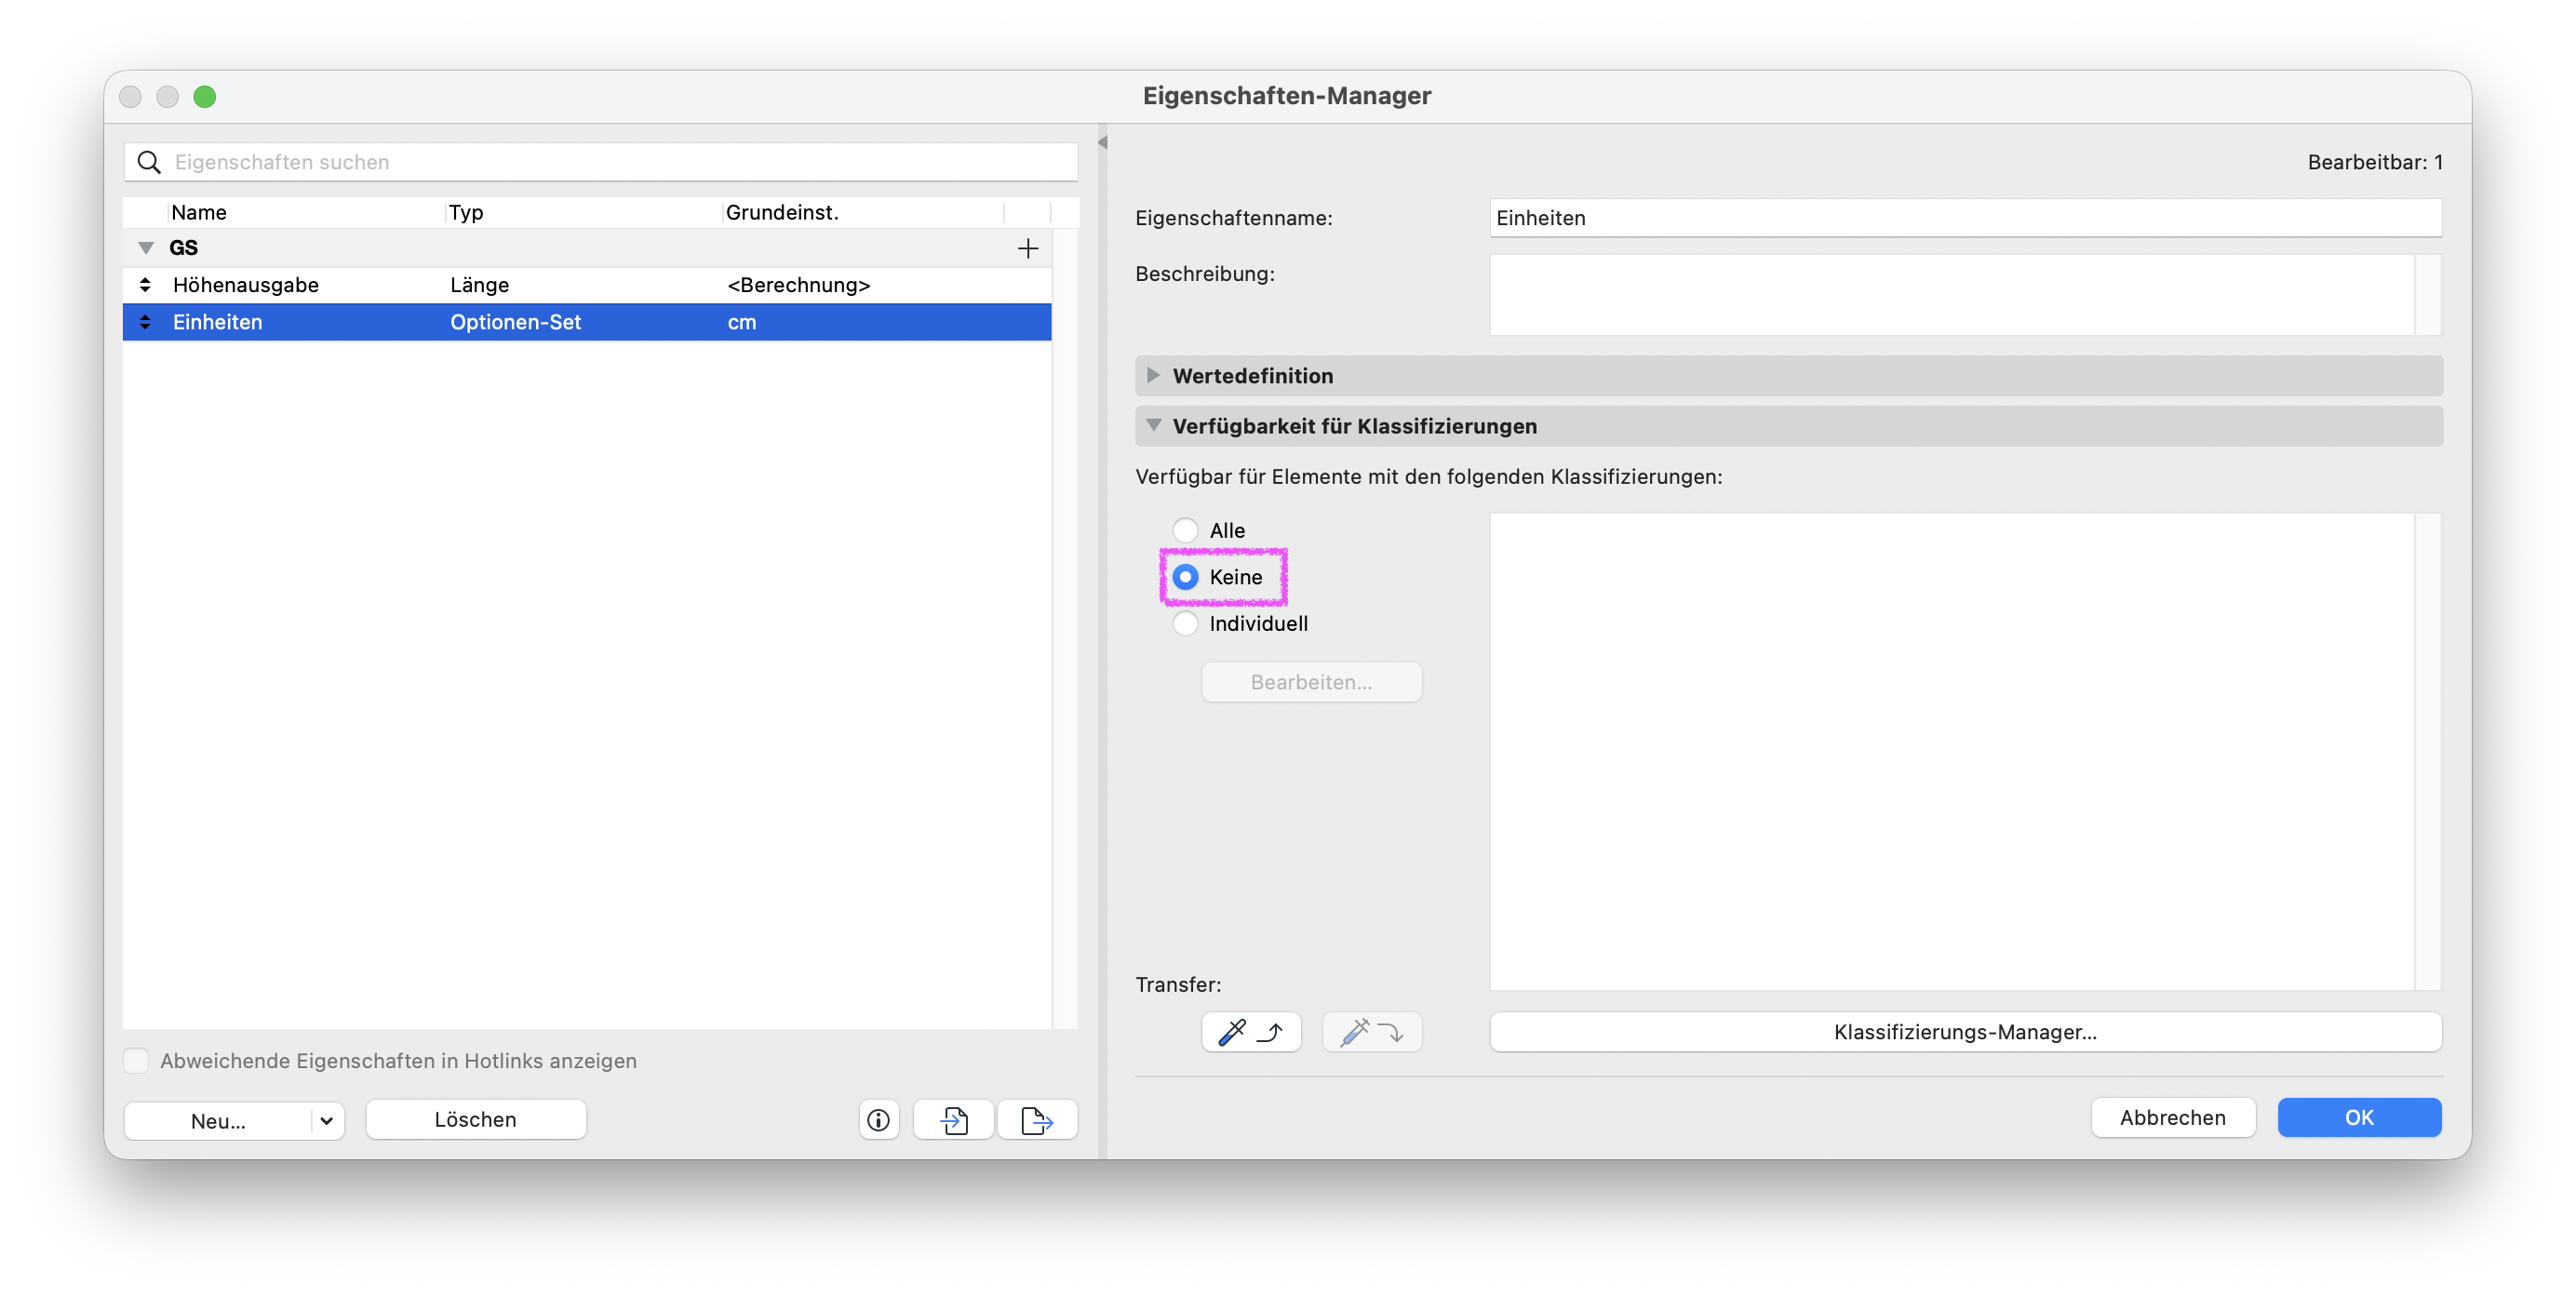Add a property to the GS group with plus
This screenshot has width=2576, height=1297.
[1027, 248]
